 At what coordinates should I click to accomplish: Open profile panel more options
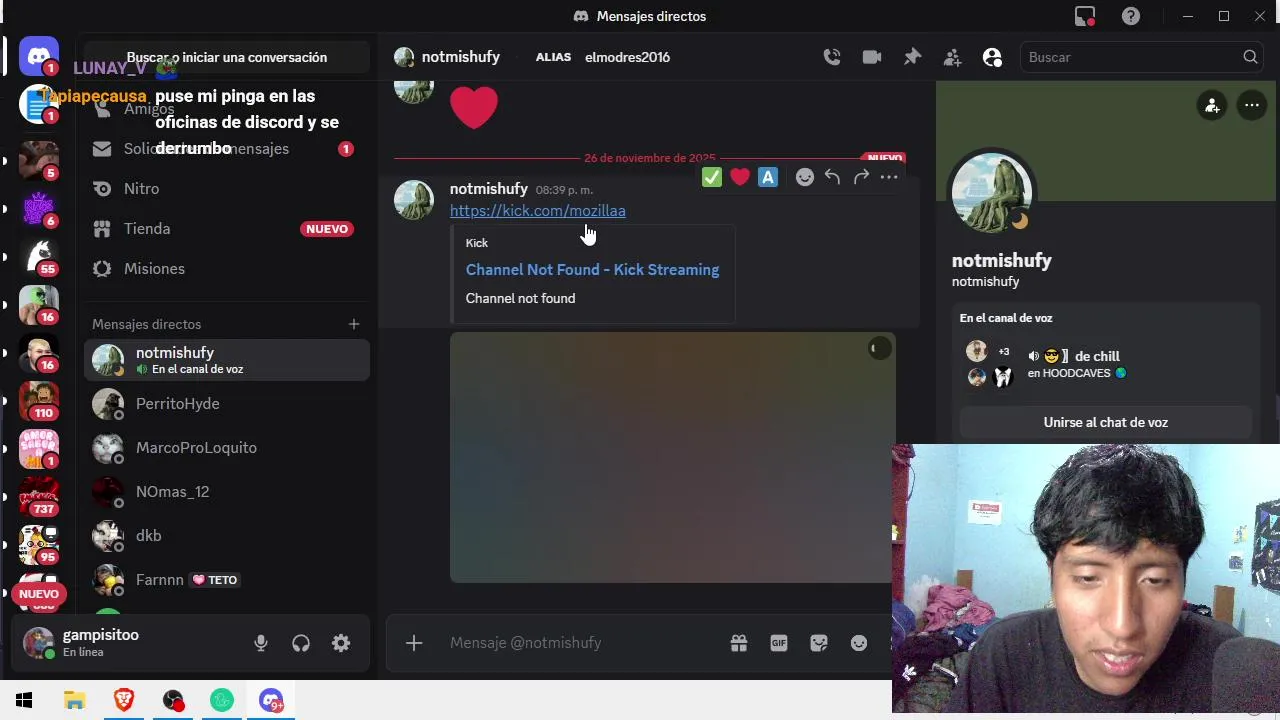[x=1252, y=105]
